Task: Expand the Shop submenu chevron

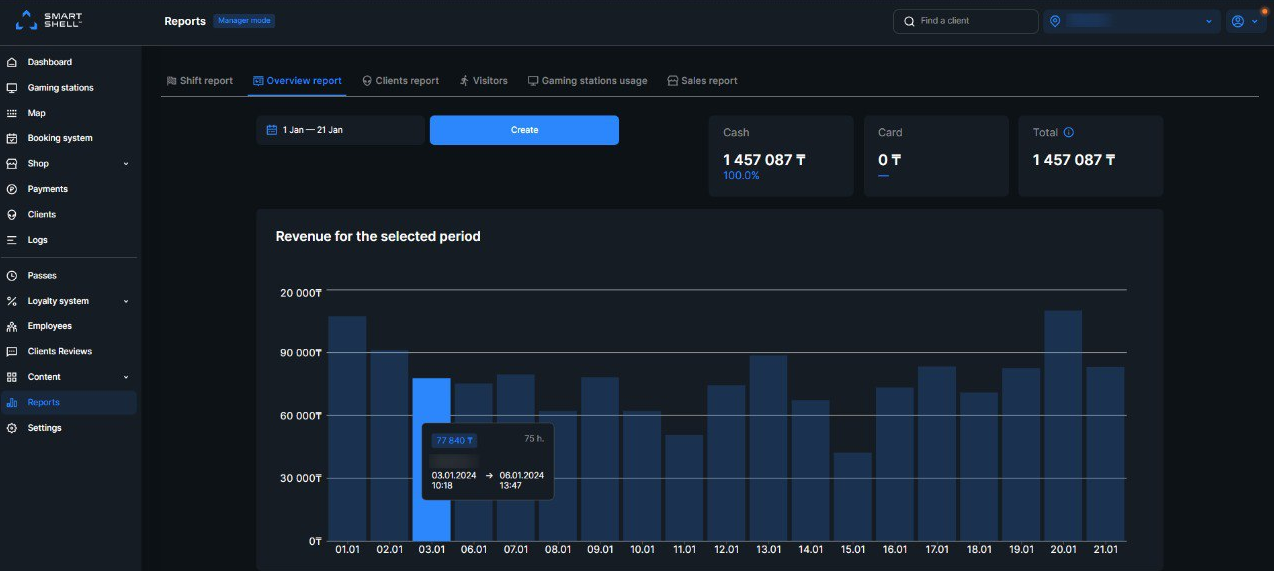Action: pos(126,164)
